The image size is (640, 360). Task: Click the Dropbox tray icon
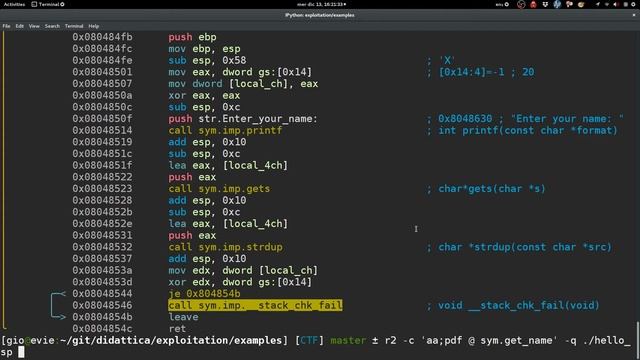(x=545, y=4)
